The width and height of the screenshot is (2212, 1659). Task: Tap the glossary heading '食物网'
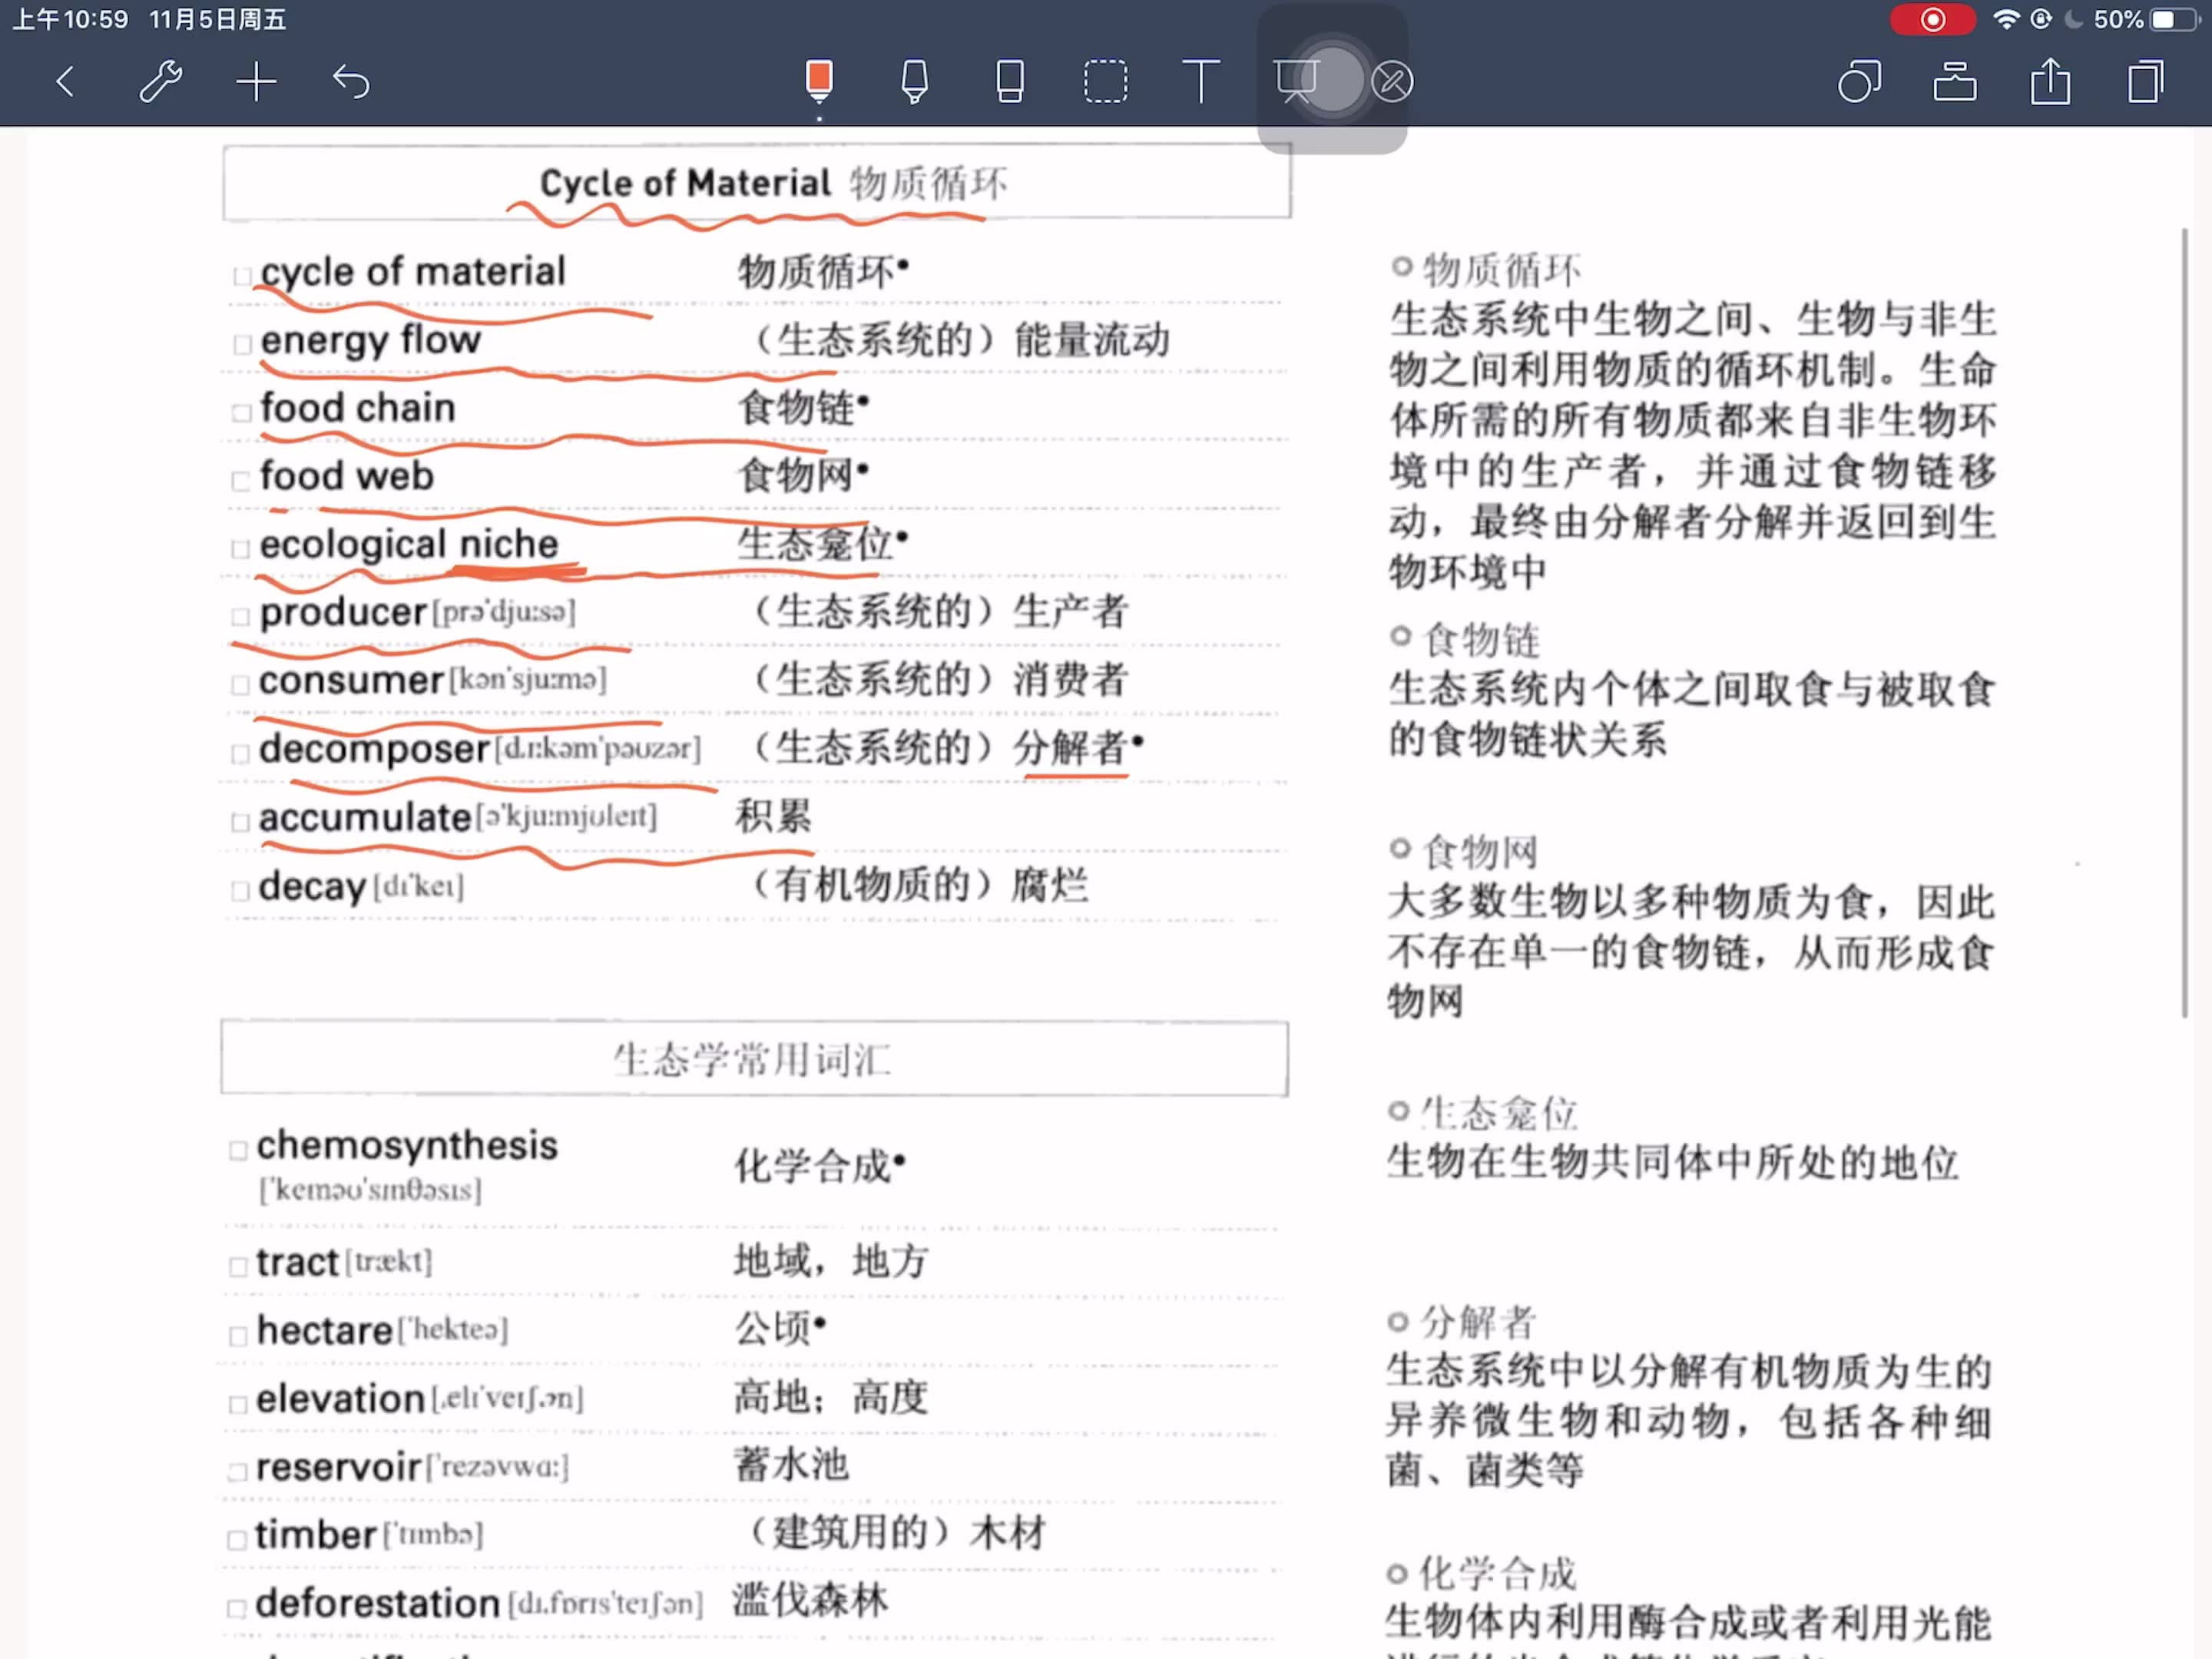pos(1480,852)
